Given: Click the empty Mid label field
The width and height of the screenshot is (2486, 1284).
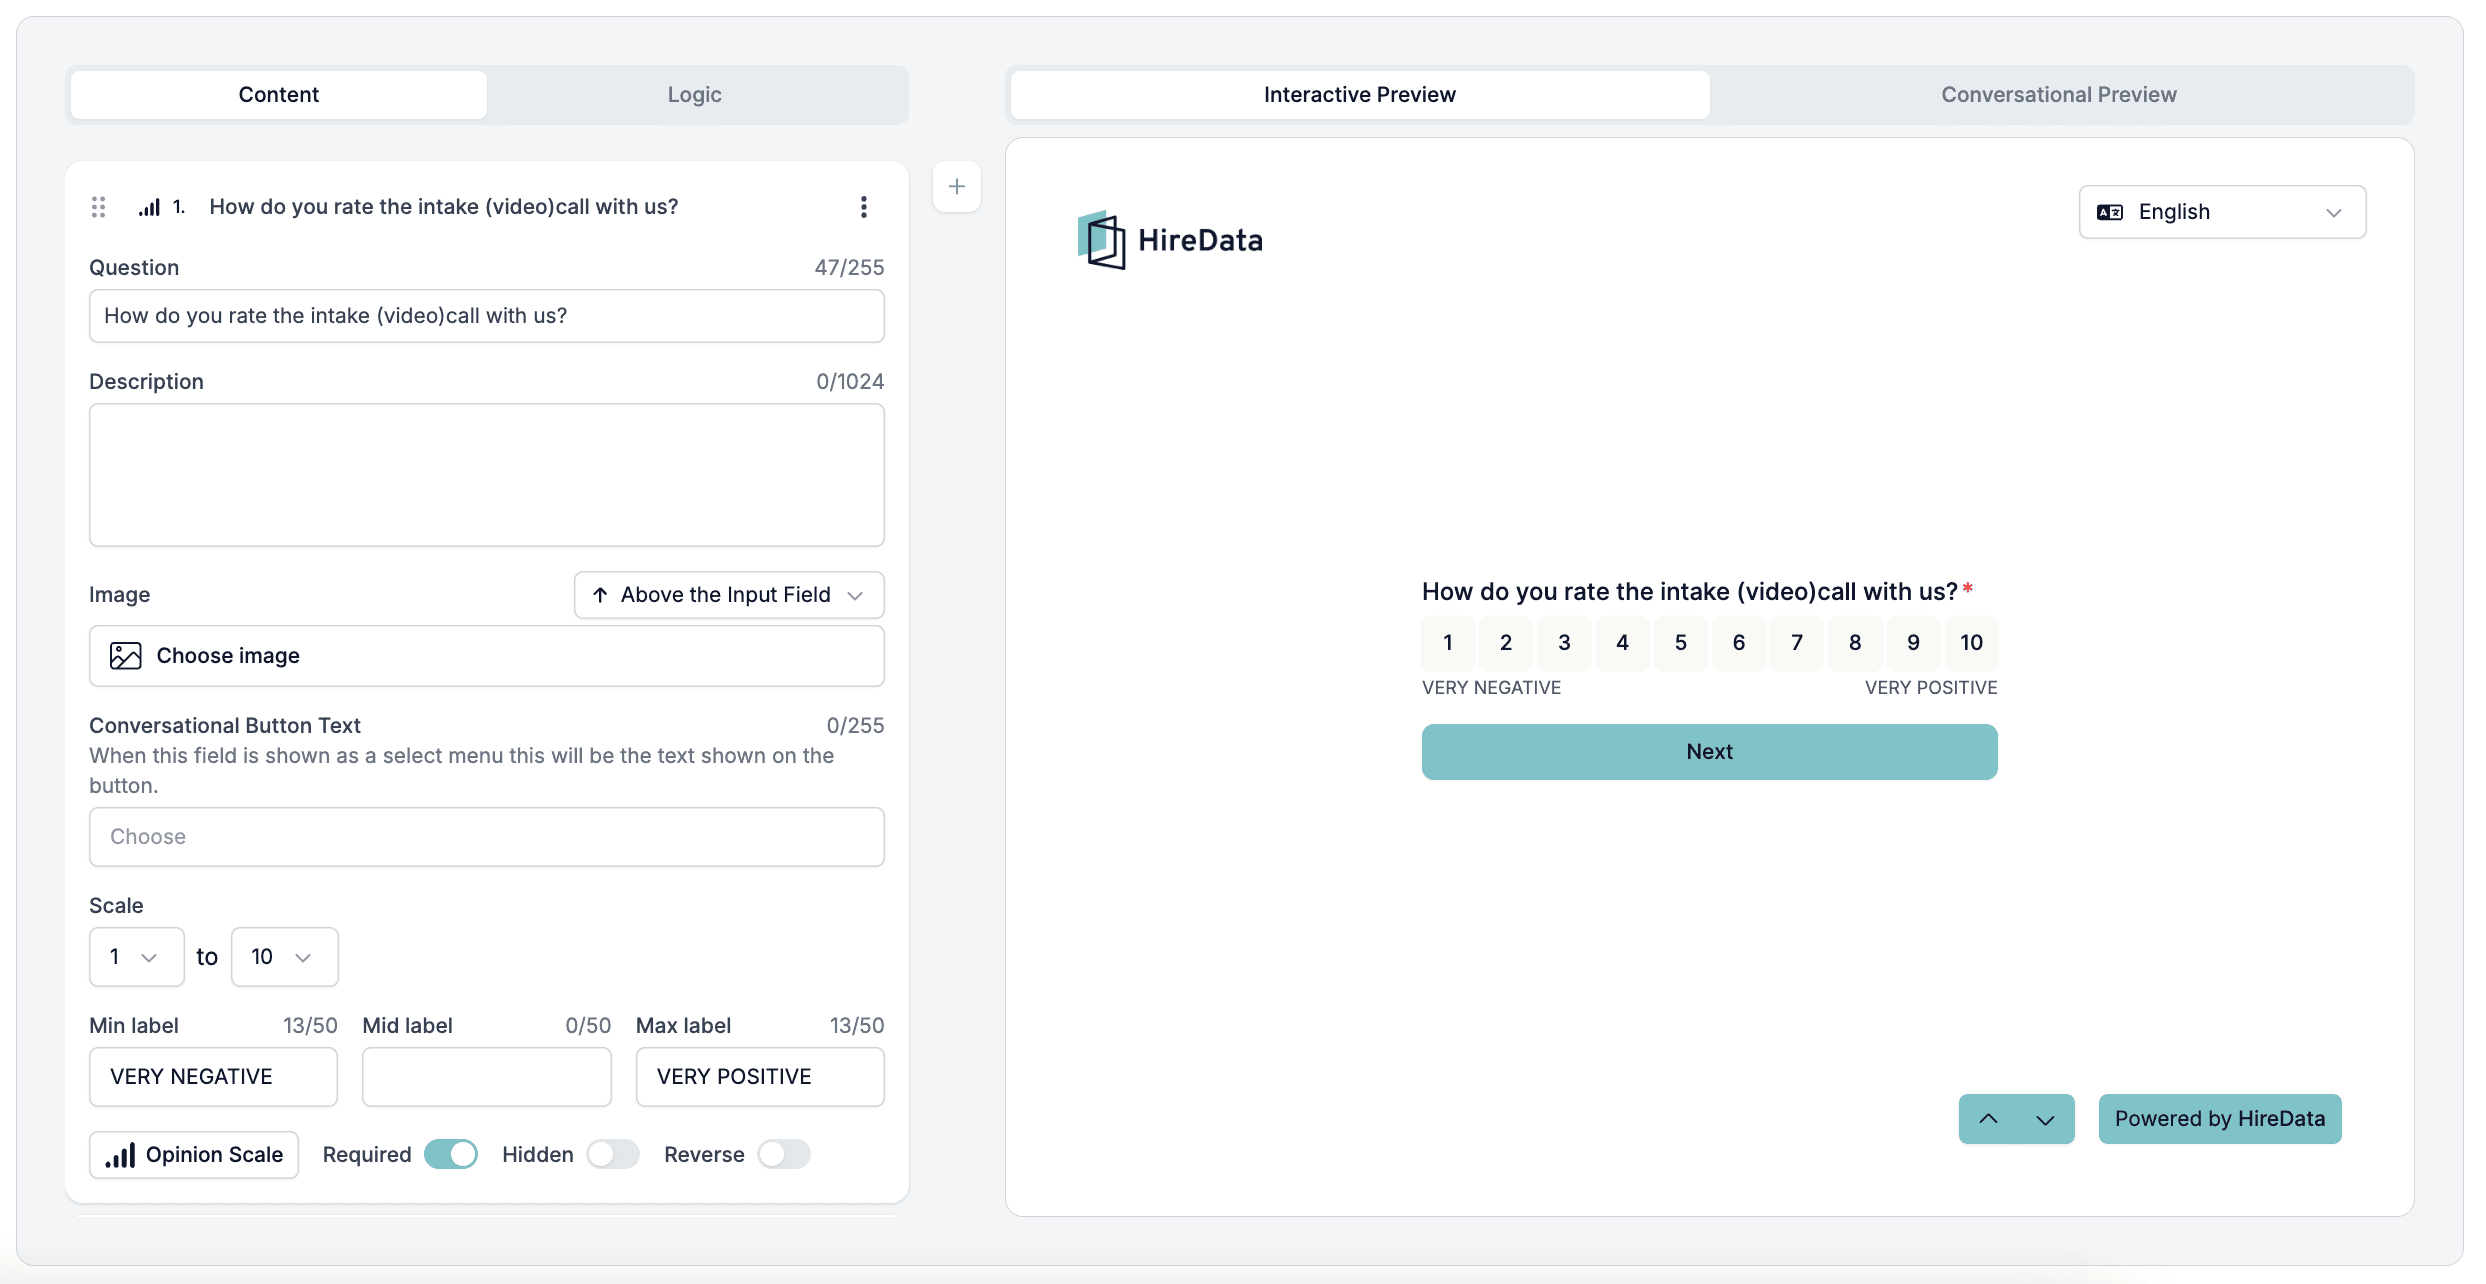Looking at the screenshot, I should 487,1077.
